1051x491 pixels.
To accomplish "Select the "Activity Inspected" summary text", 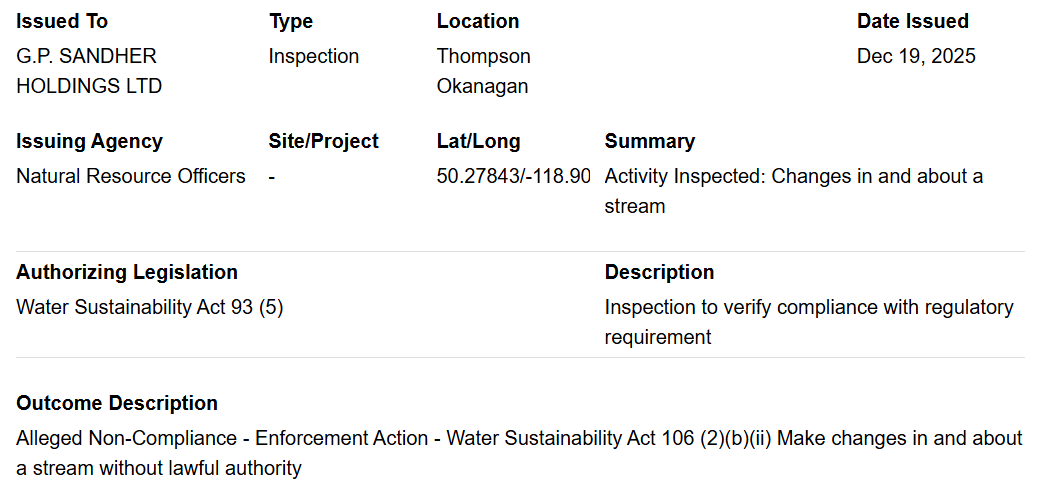I will 793,191.
